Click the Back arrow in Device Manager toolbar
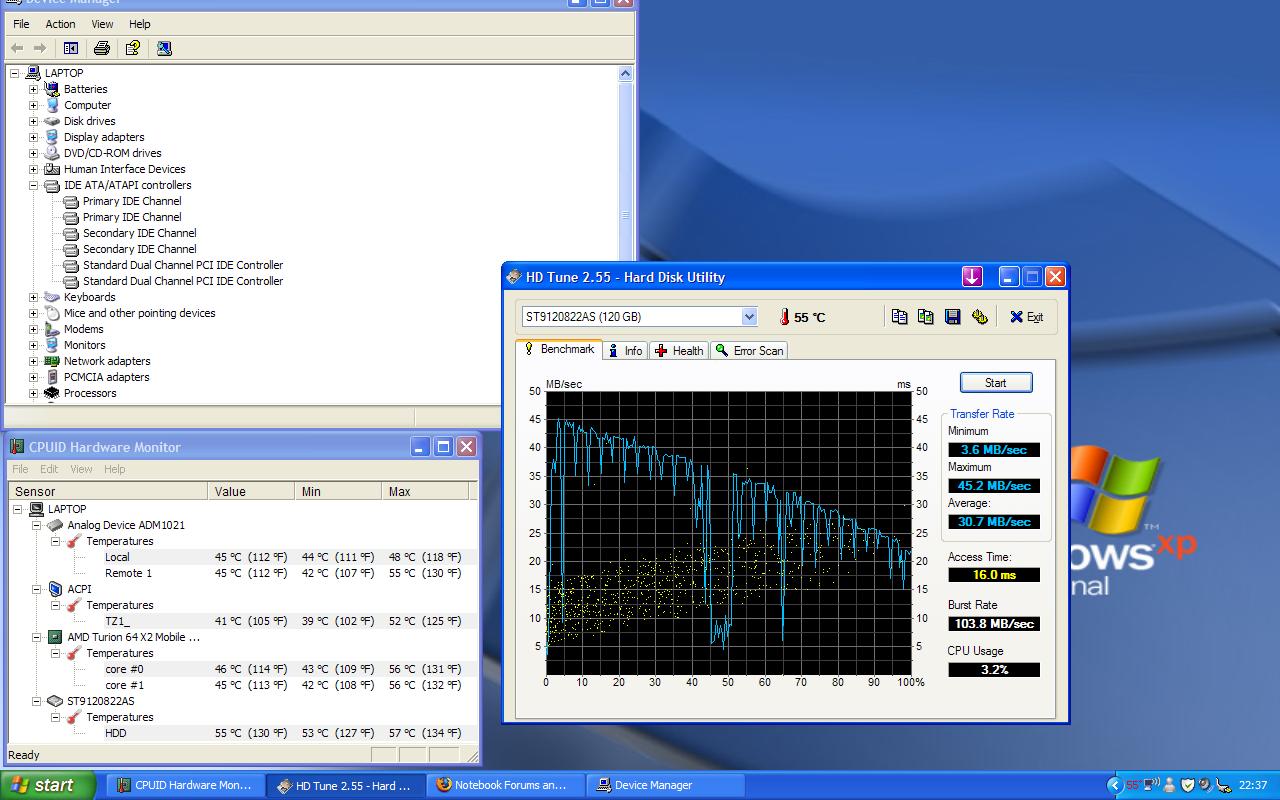Image resolution: width=1280 pixels, height=800 pixels. tap(17, 48)
